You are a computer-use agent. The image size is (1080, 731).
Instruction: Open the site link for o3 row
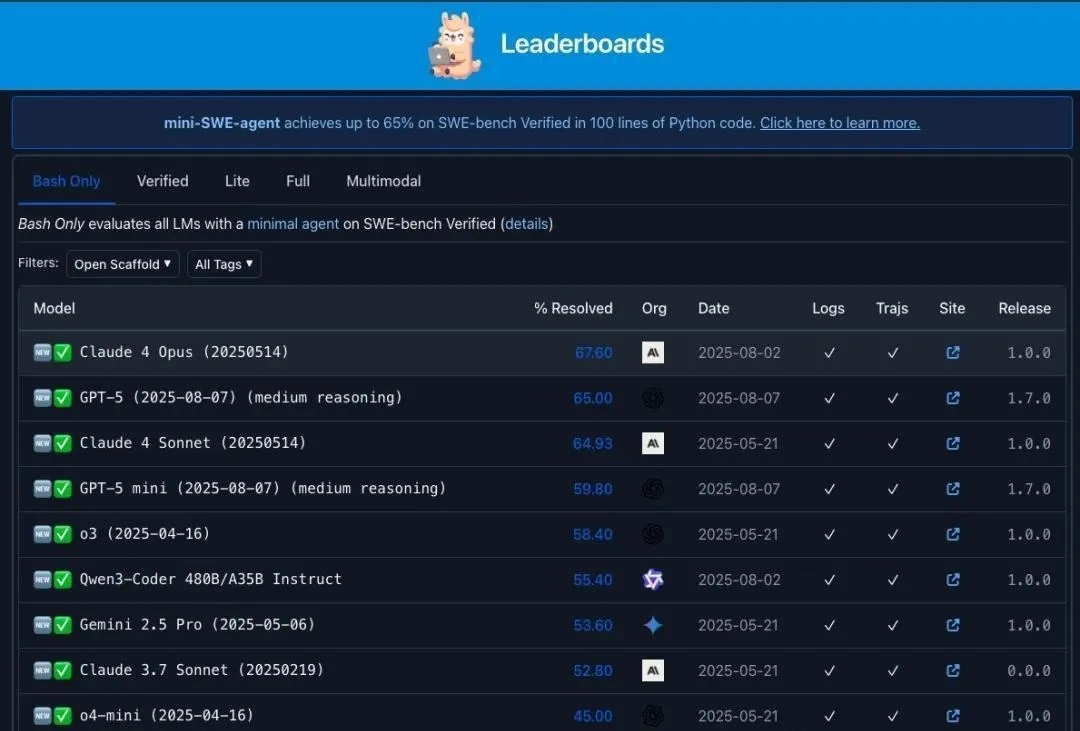pos(953,535)
